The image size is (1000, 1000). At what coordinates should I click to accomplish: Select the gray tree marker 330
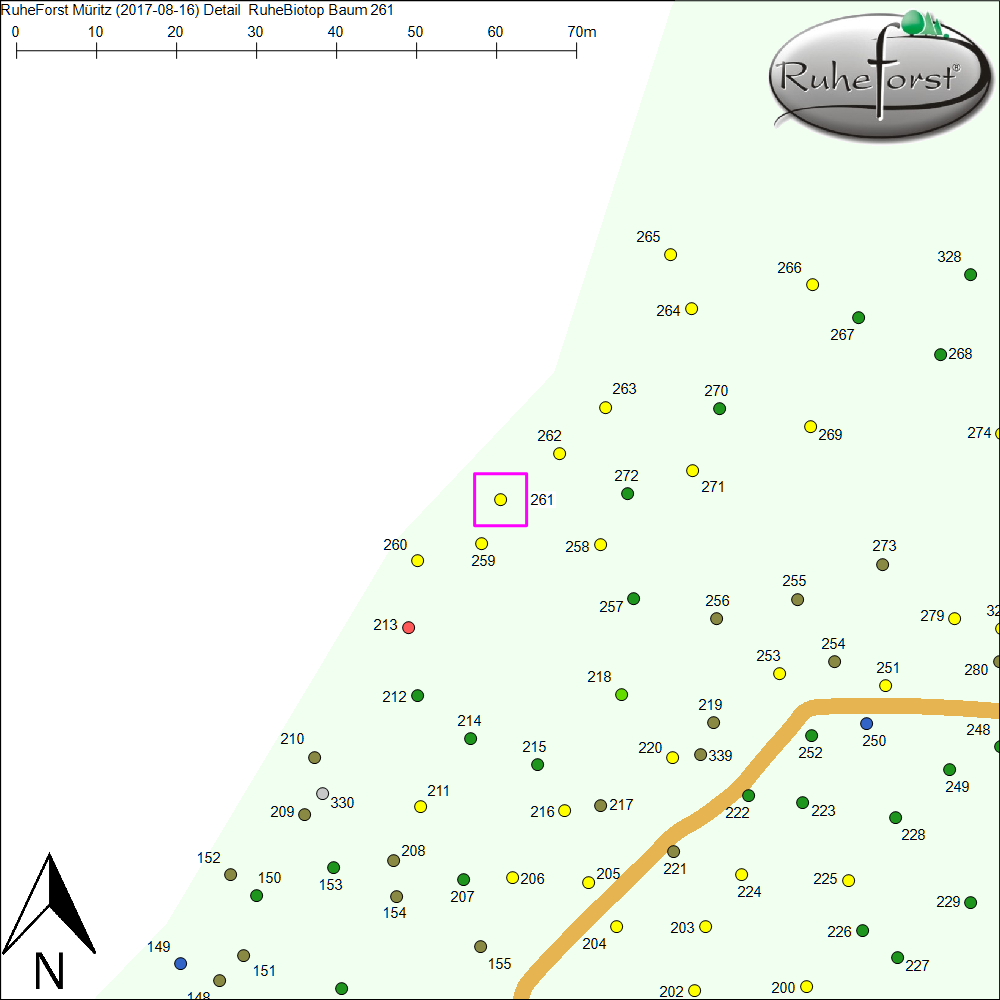322,793
